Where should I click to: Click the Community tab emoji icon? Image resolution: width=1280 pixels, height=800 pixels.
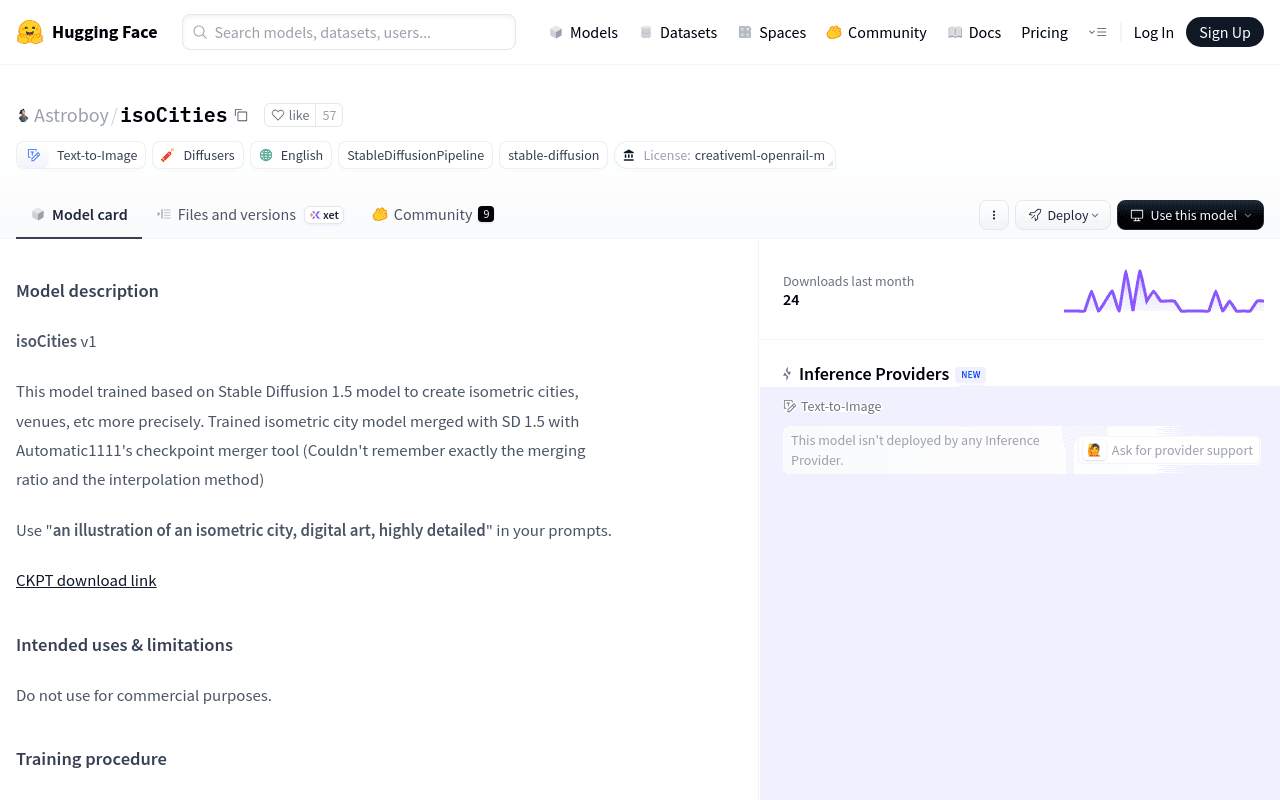pyautogui.click(x=380, y=214)
